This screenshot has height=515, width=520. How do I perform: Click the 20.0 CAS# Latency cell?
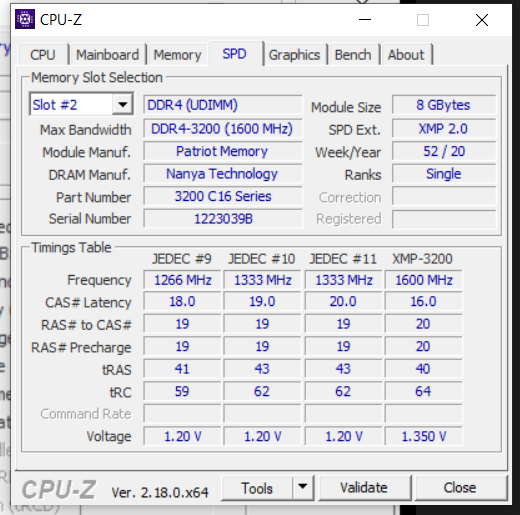click(343, 302)
